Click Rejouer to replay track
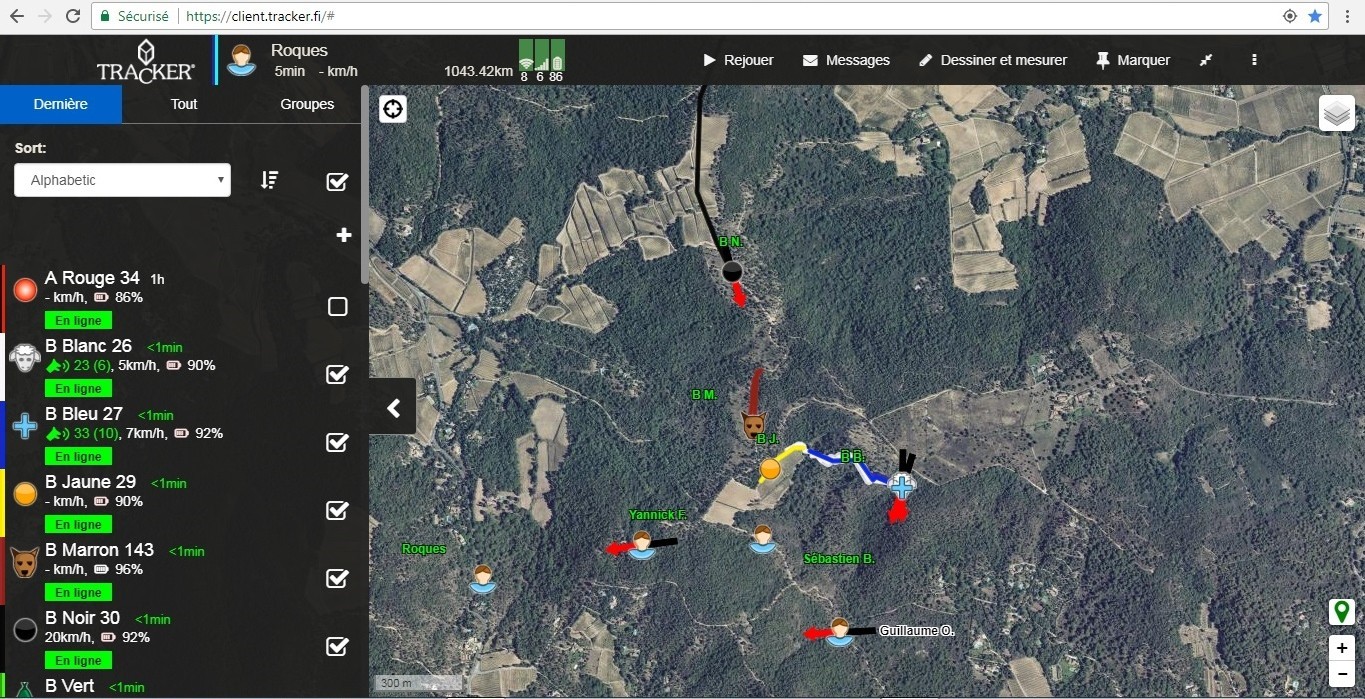 click(738, 60)
